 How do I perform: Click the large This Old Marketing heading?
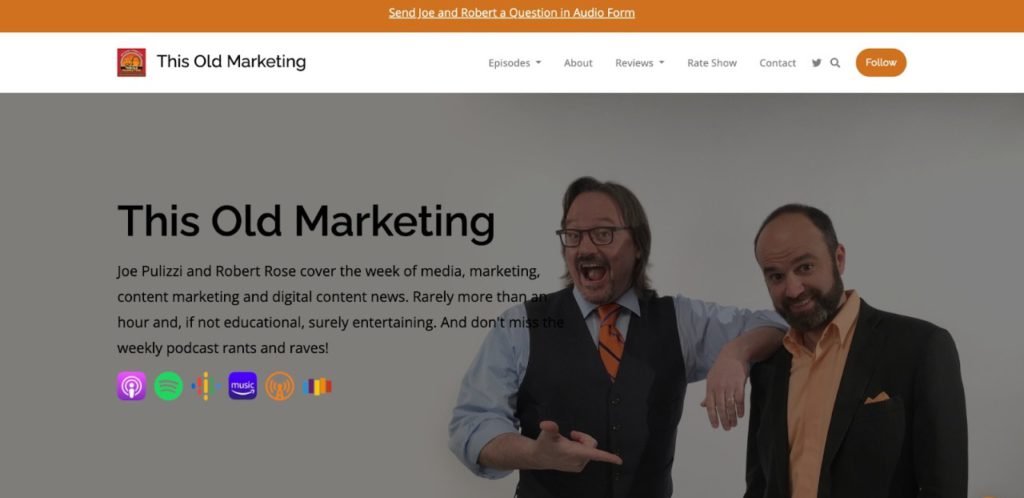point(306,221)
